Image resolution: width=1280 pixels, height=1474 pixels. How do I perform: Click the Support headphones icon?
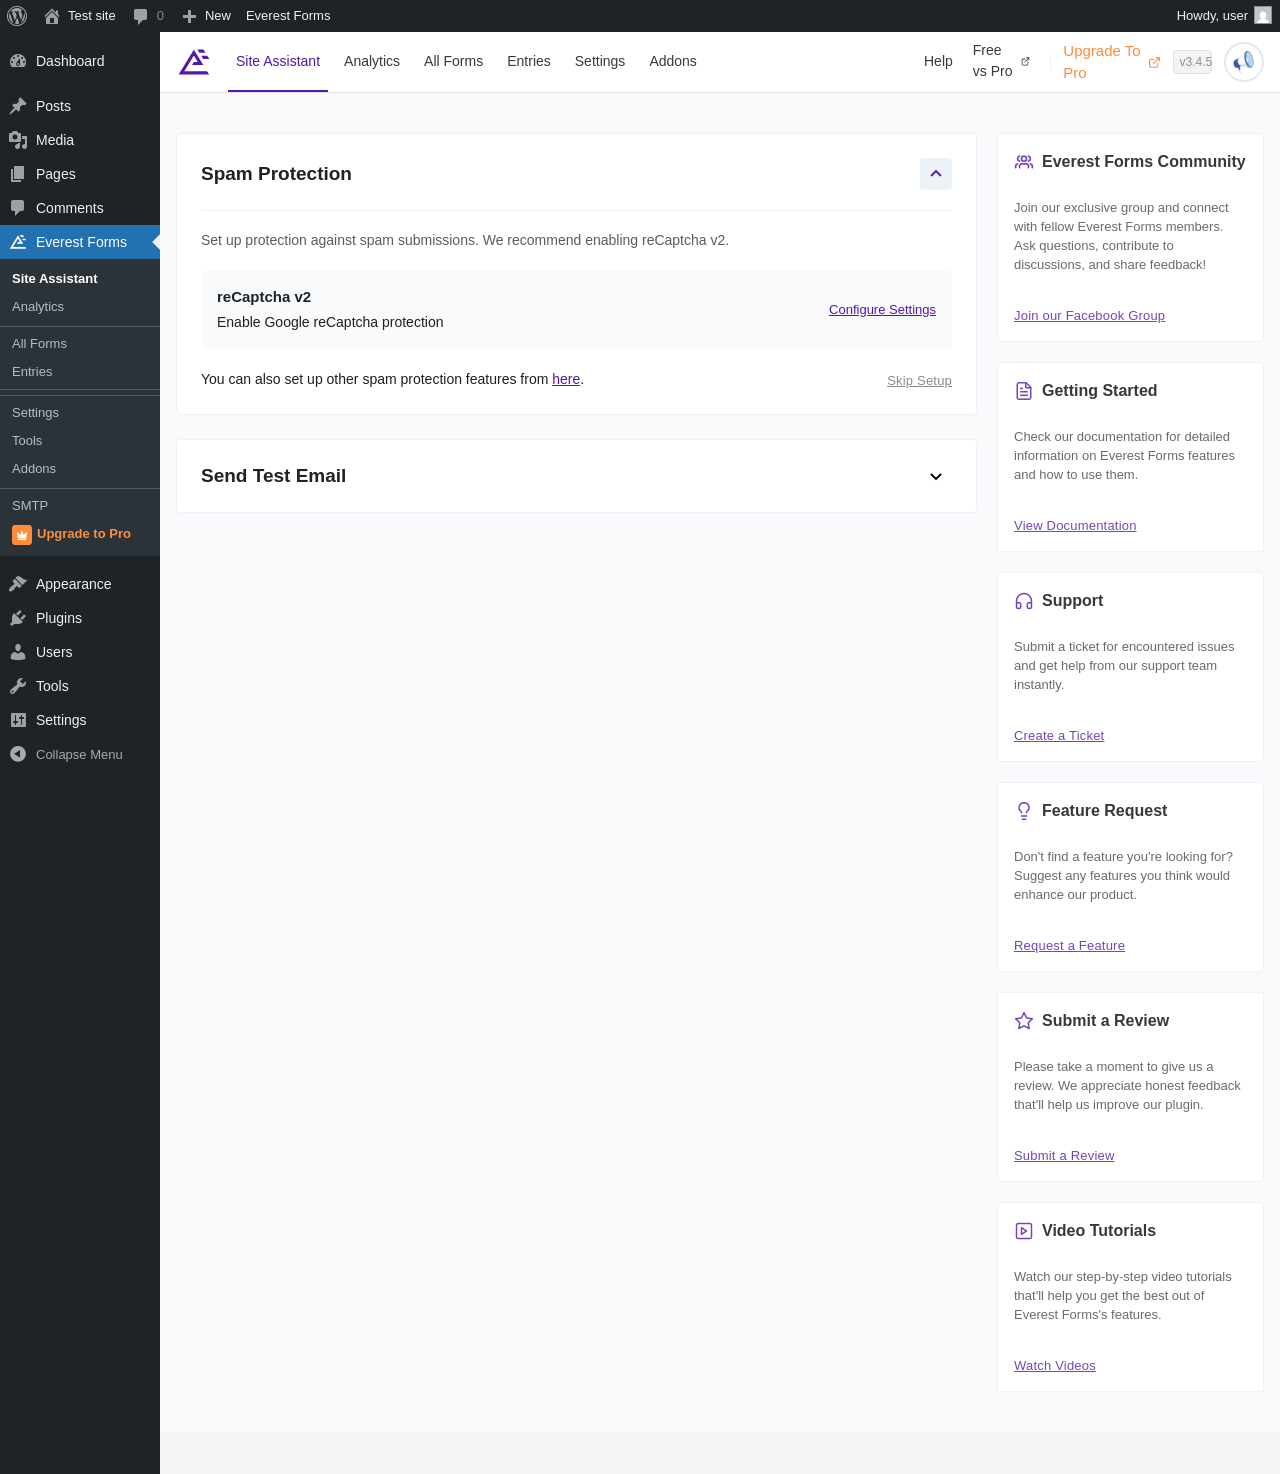click(1024, 601)
